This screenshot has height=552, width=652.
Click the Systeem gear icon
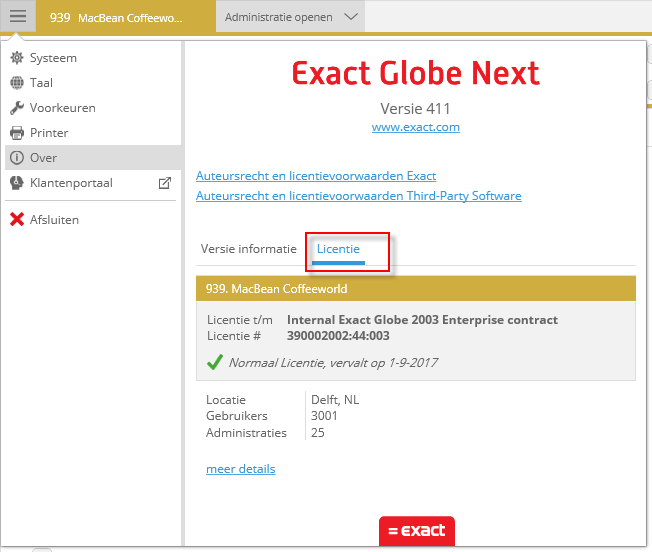pyautogui.click(x=17, y=58)
